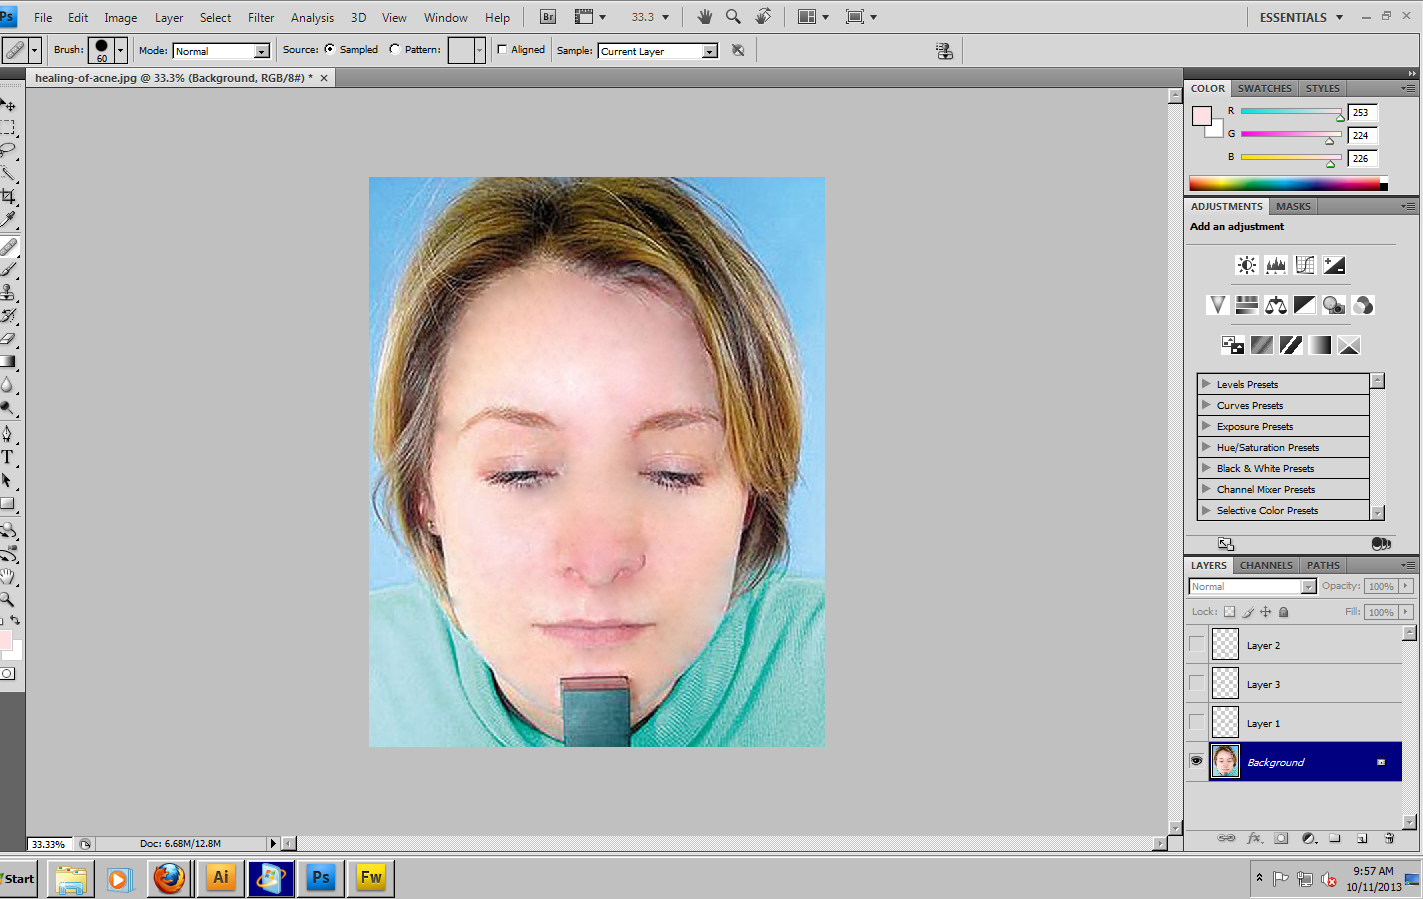The width and height of the screenshot is (1423, 899).
Task: Click the delete layer trash icon
Action: pos(1389,838)
